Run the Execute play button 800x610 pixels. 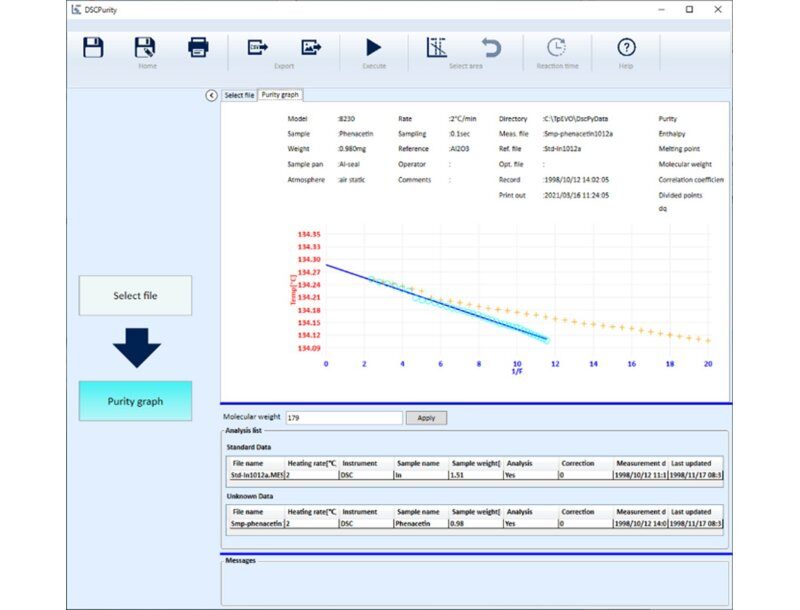tap(373, 47)
